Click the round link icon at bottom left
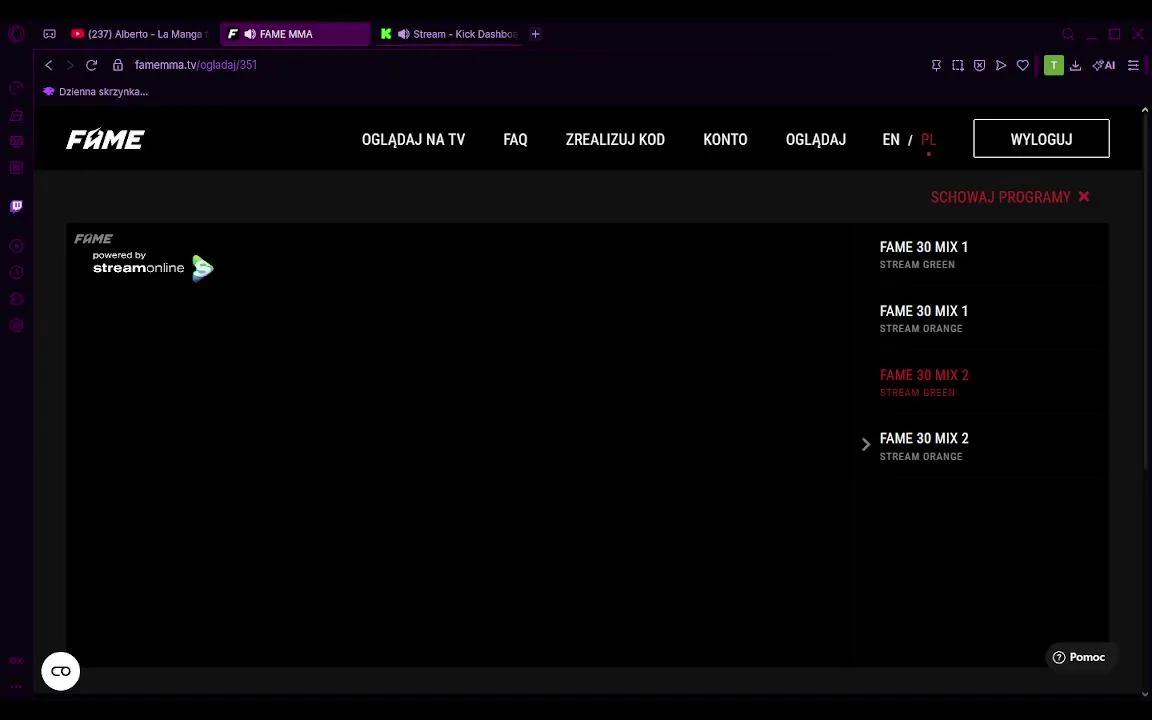This screenshot has width=1152, height=720. coord(60,671)
